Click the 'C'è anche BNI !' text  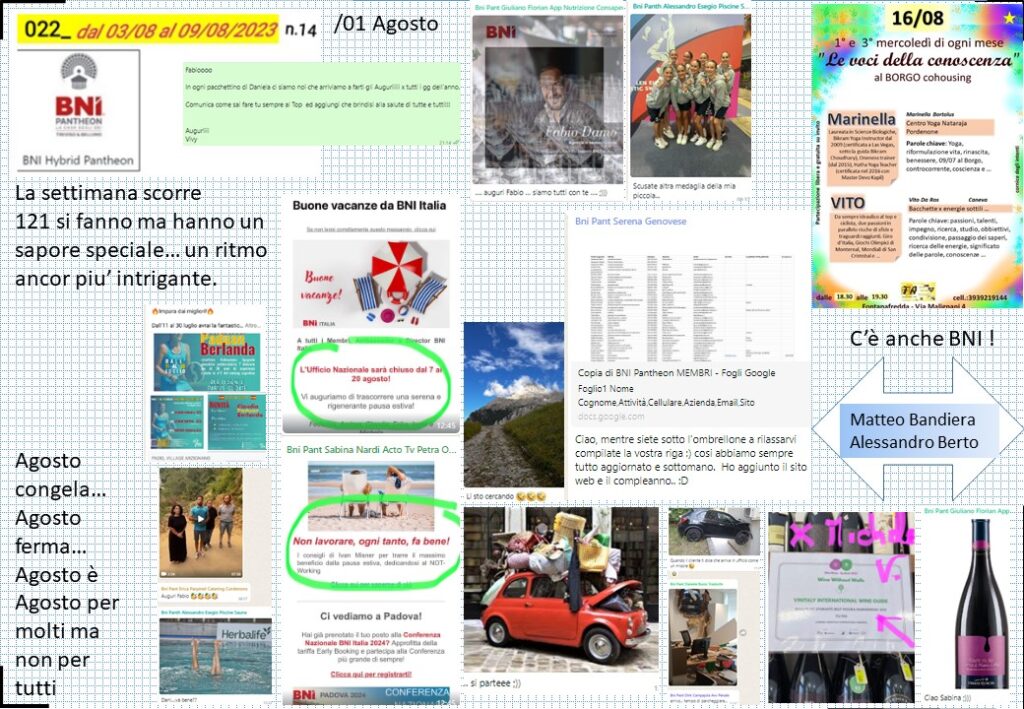tap(922, 339)
